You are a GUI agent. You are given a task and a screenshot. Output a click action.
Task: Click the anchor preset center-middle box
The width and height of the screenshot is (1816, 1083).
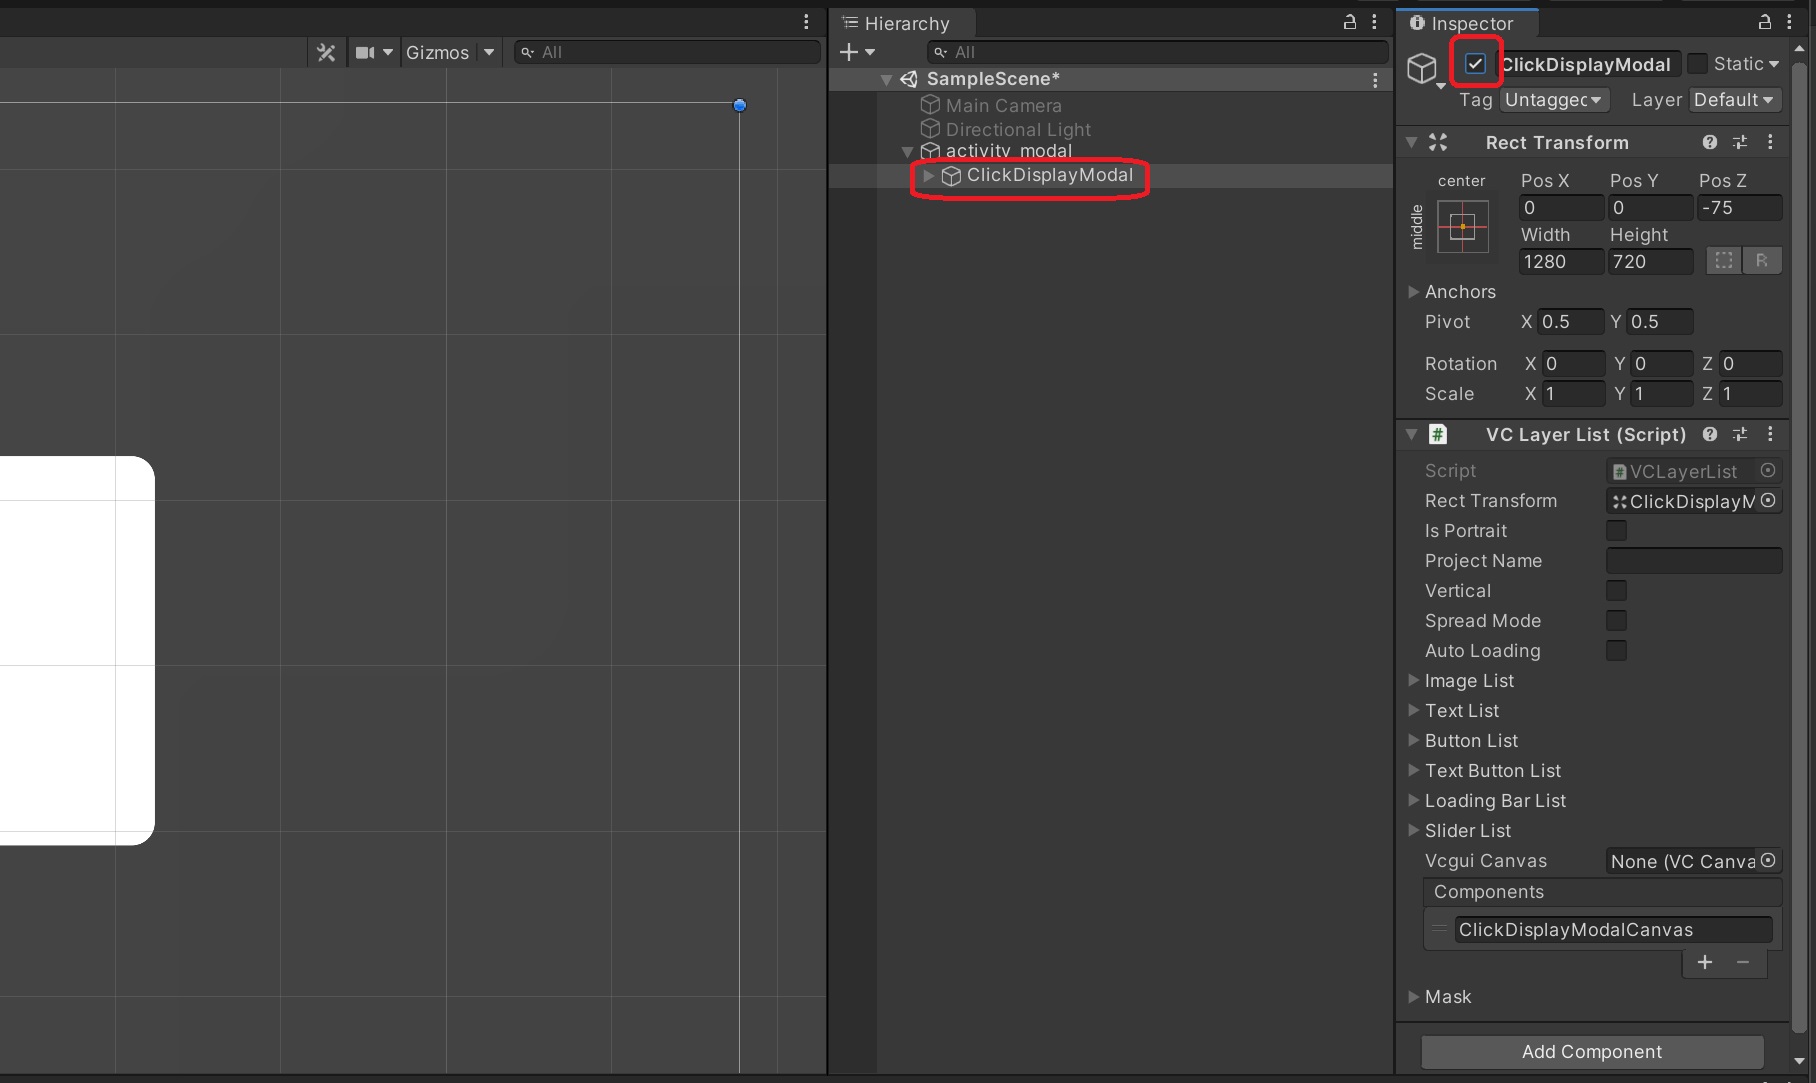(x=1462, y=227)
